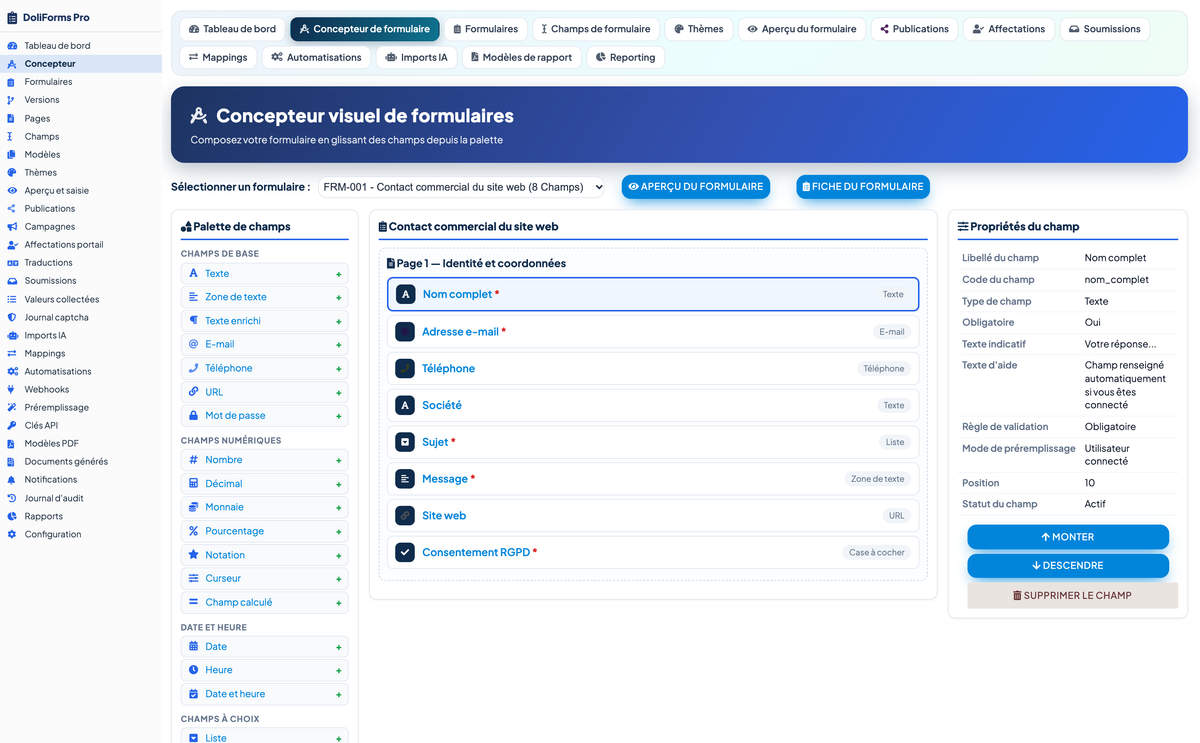The height and width of the screenshot is (743, 1200).
Task: Click the Aperçu du formulaire button
Action: pyautogui.click(x=696, y=187)
